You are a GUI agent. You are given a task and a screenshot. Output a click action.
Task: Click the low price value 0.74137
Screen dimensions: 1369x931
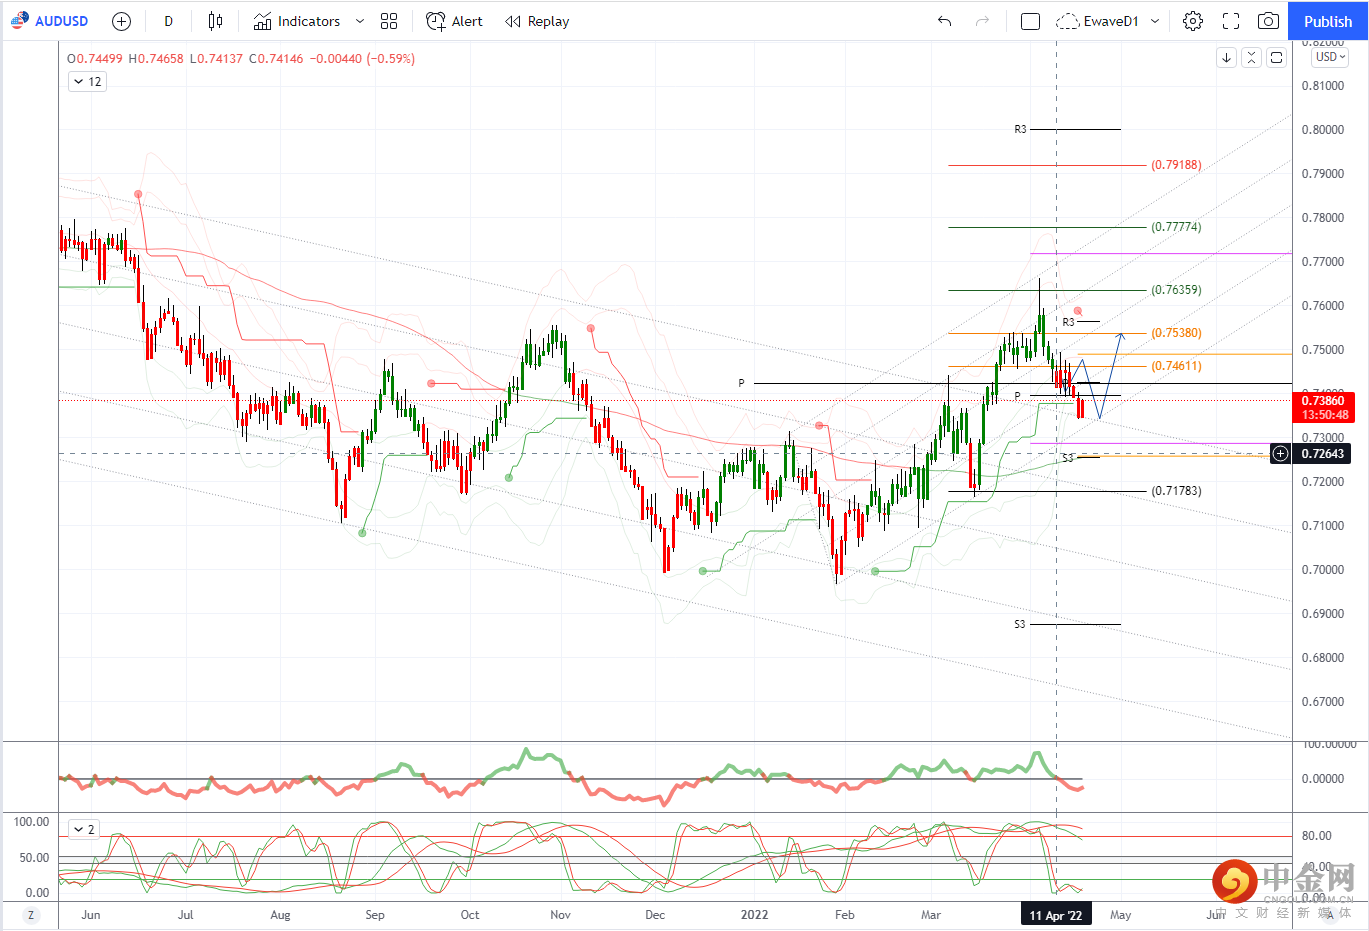(x=220, y=59)
